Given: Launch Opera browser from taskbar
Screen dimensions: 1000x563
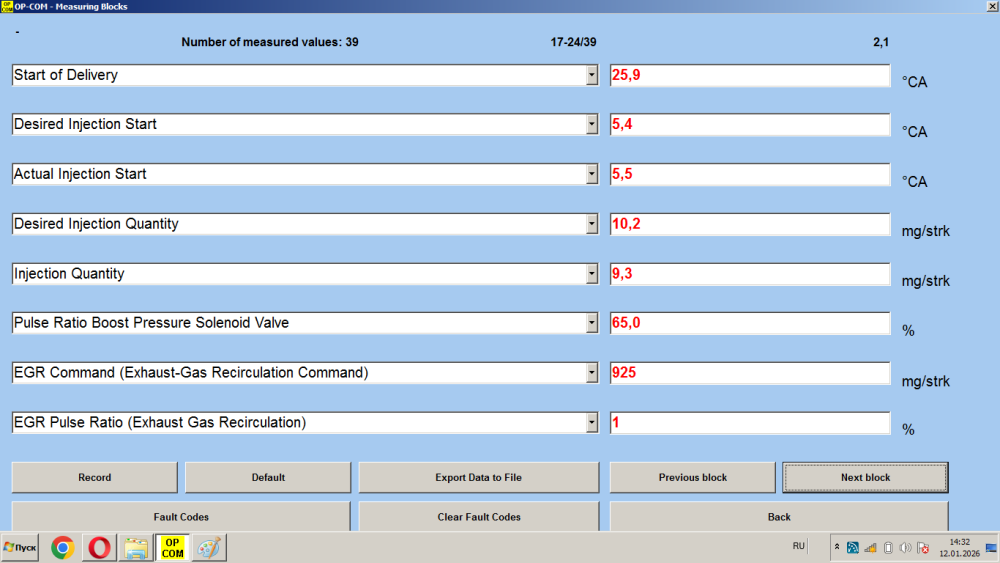Looking at the screenshot, I should click(99, 547).
